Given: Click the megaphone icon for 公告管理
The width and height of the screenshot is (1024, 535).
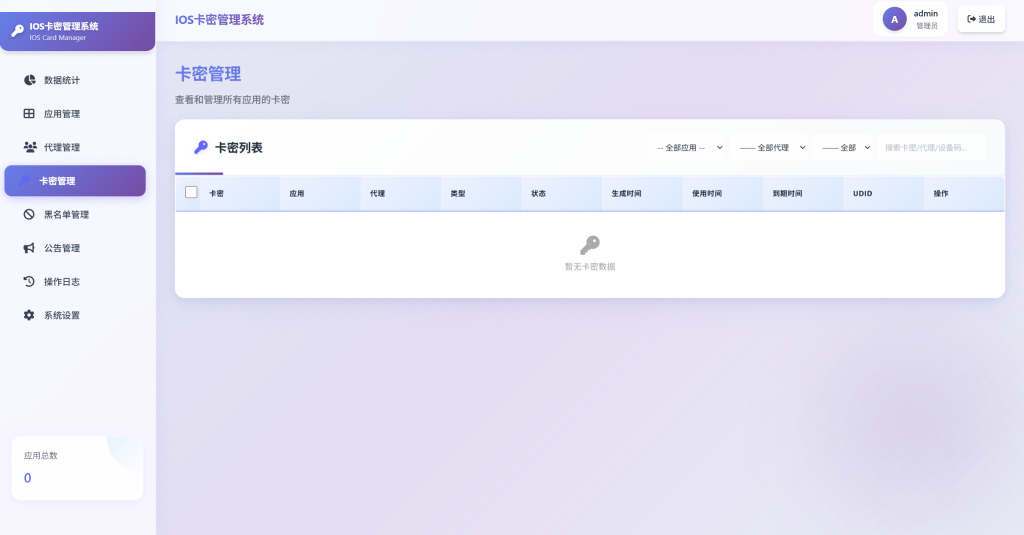Looking at the screenshot, I should pyautogui.click(x=29, y=248).
